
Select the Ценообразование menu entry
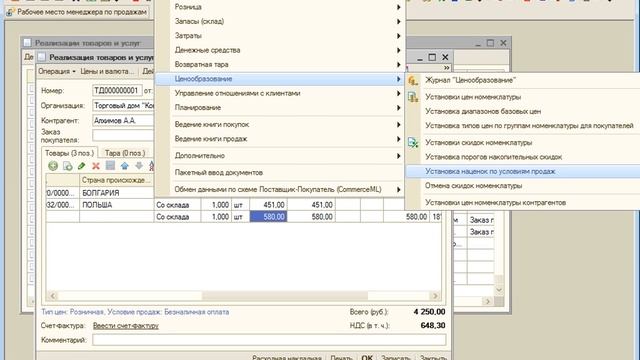pos(280,79)
